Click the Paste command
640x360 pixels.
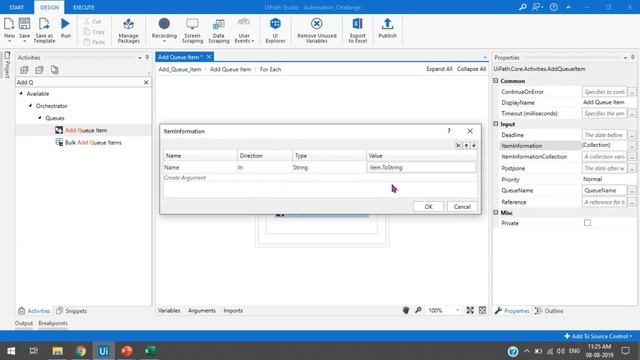(94, 42)
